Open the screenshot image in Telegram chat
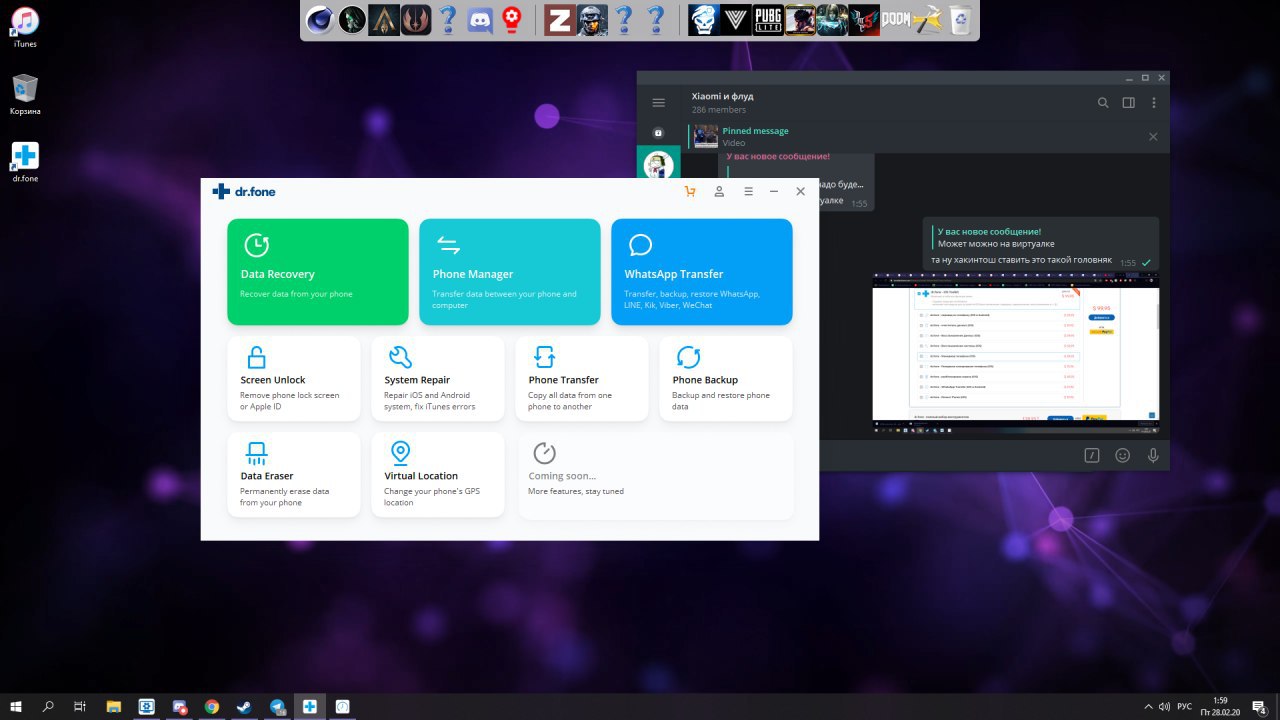This screenshot has height=720, width=1280. 1015,352
